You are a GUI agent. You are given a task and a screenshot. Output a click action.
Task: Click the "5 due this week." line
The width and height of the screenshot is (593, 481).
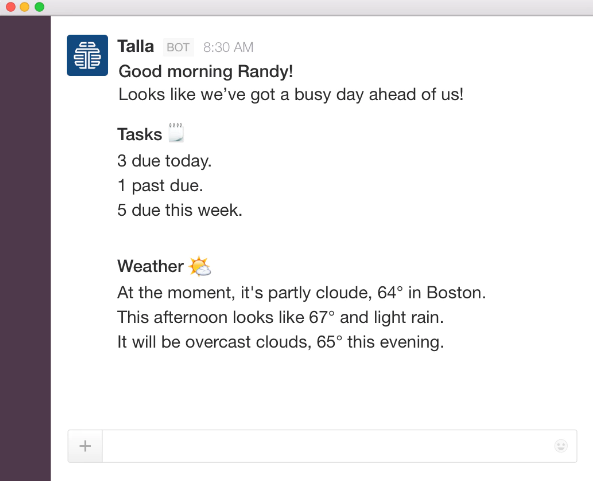180,210
